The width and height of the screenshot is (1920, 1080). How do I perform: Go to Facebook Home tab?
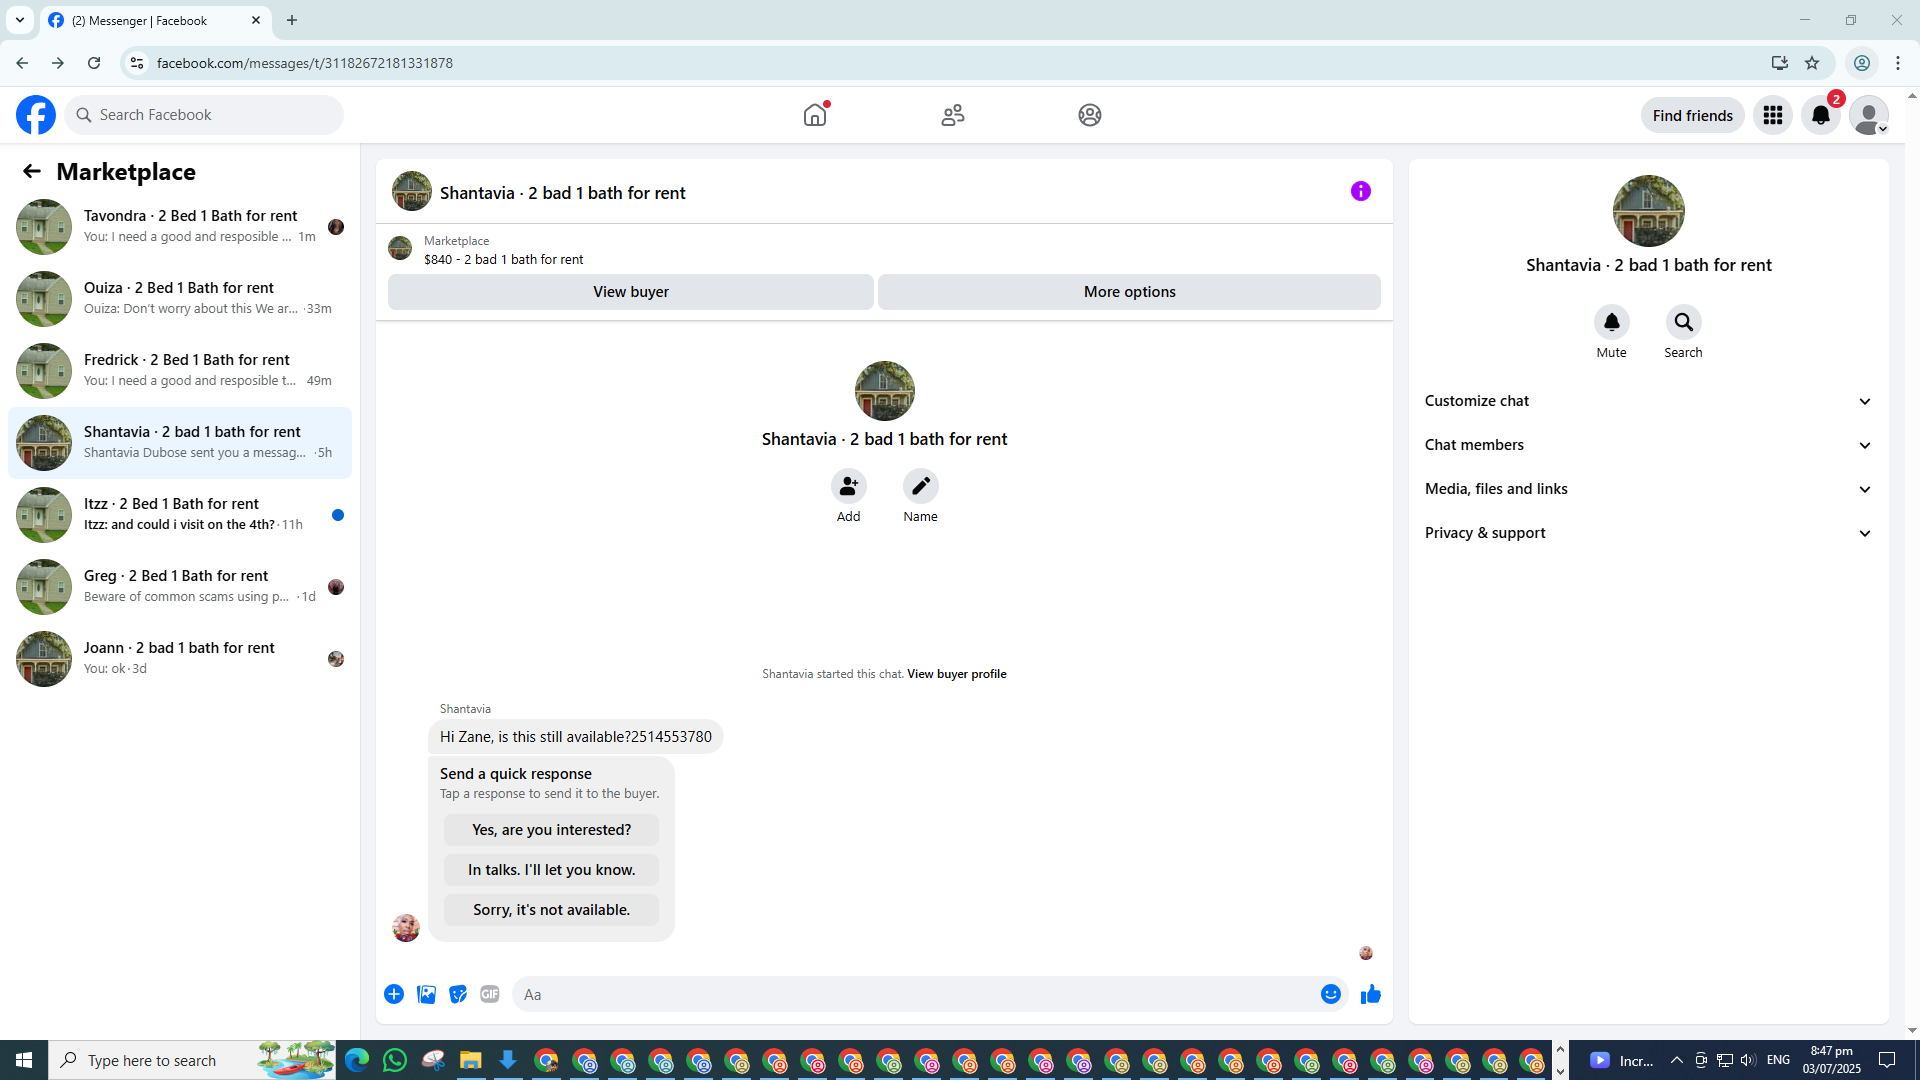(815, 115)
